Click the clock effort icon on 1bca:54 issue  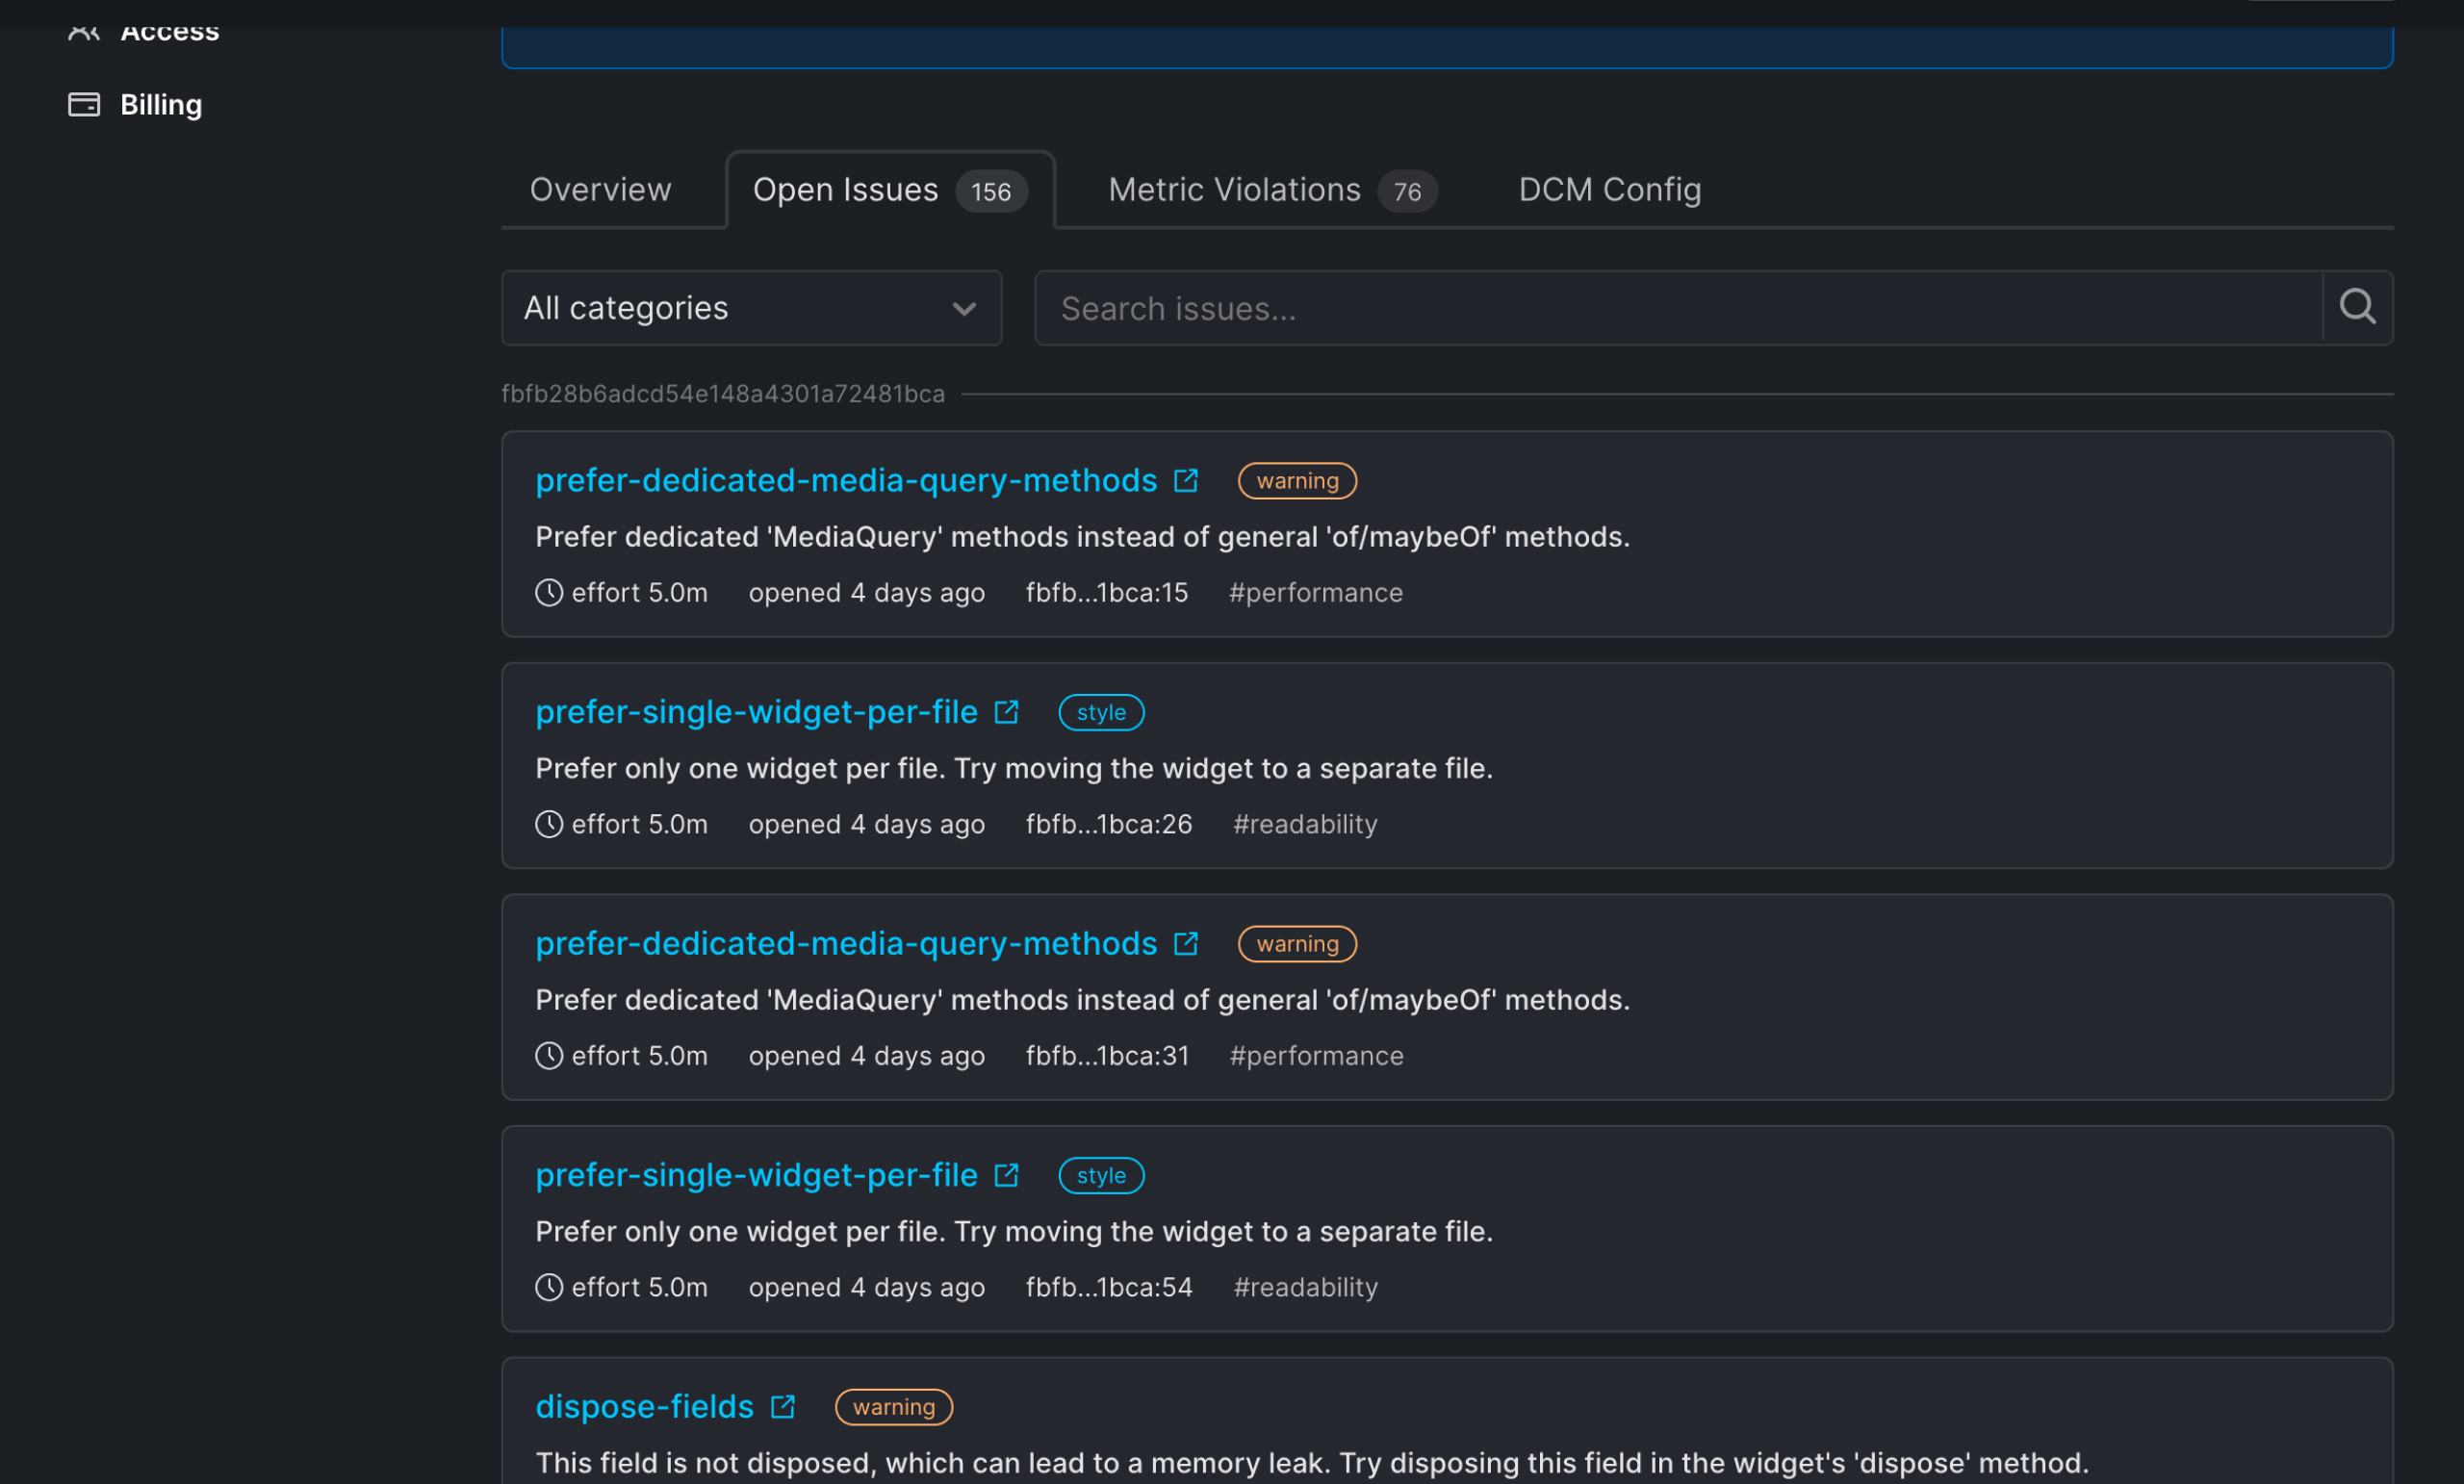click(549, 1287)
